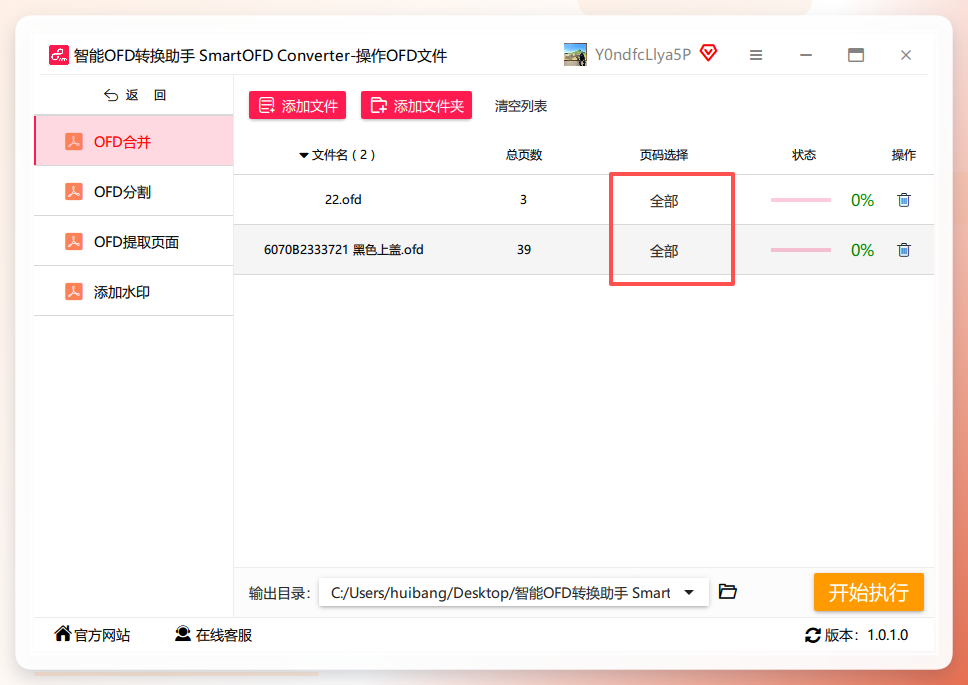Click the progress bar of 22.ofd
Screen dimensions: 968x685
pyautogui.click(x=801, y=200)
